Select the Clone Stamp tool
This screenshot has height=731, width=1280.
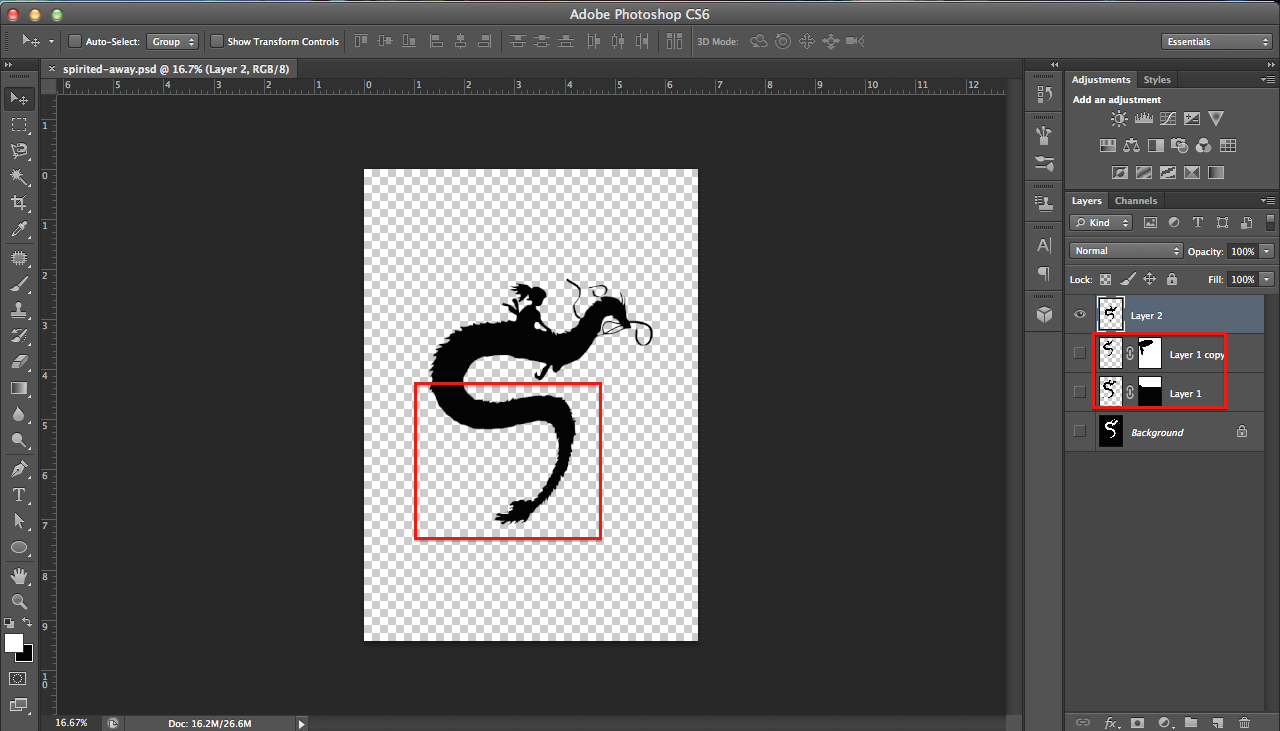pos(19,310)
